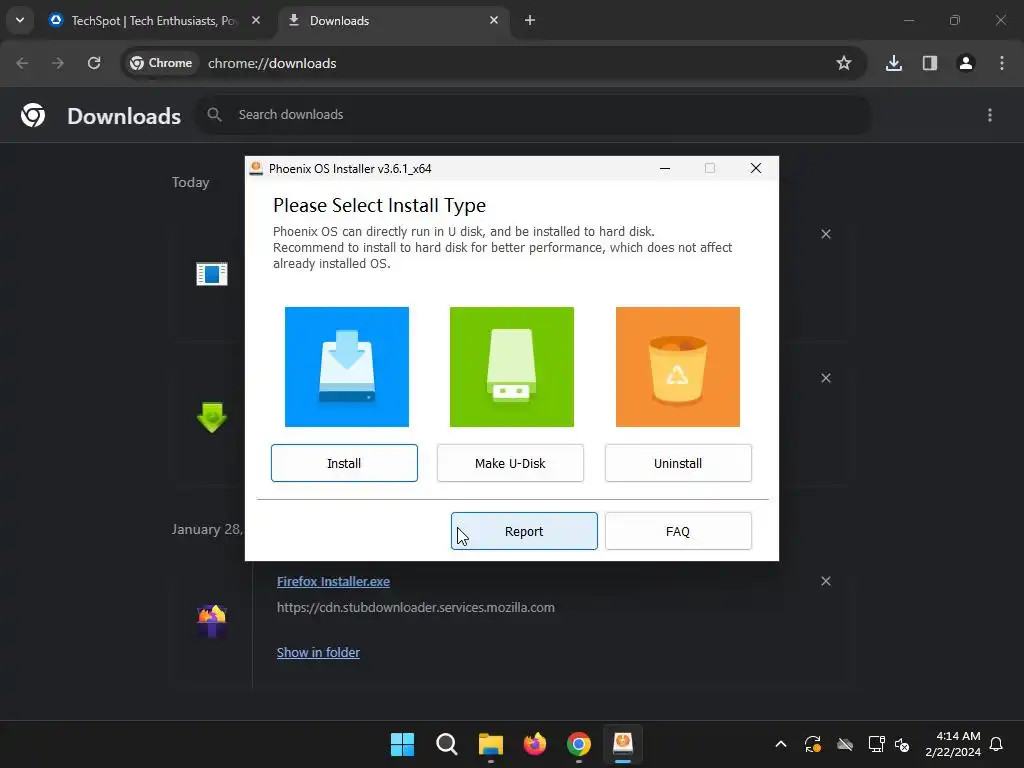Close the Downloads tab

click(494, 21)
